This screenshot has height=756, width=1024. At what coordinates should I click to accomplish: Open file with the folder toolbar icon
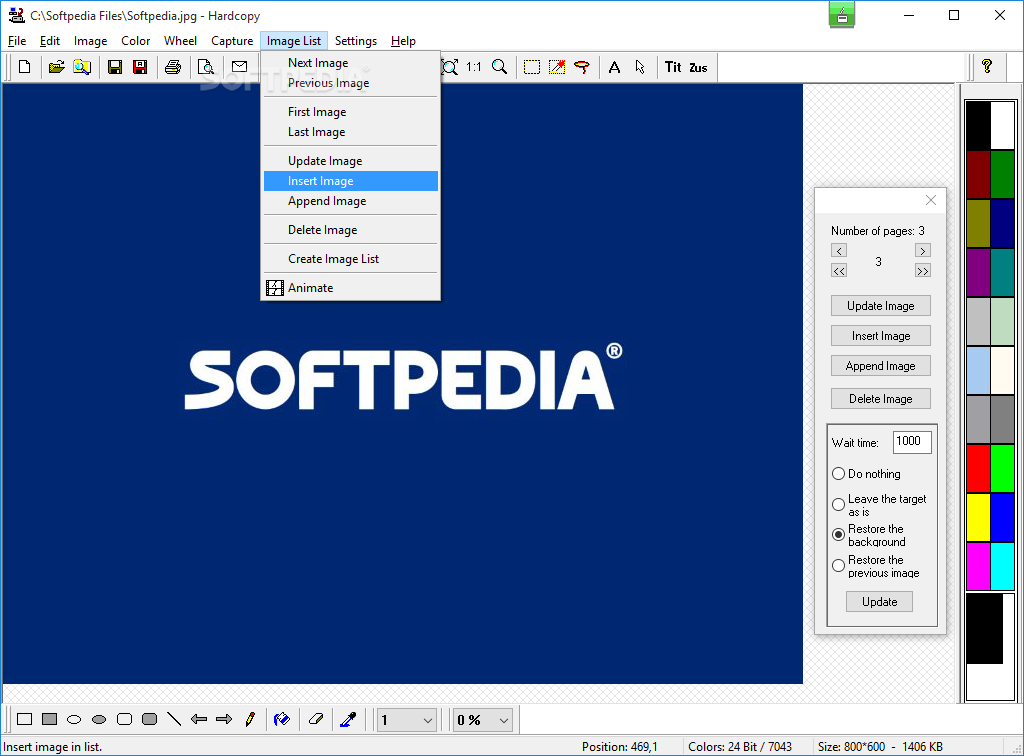56,67
